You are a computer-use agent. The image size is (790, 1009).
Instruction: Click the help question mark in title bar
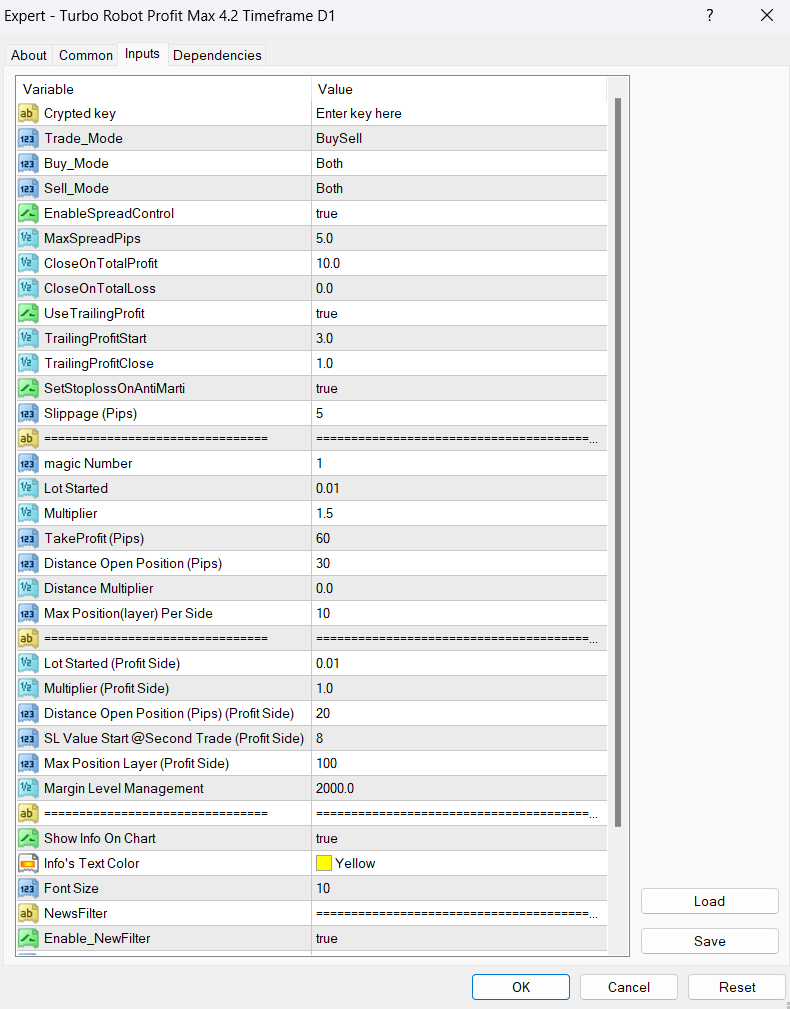(x=710, y=16)
